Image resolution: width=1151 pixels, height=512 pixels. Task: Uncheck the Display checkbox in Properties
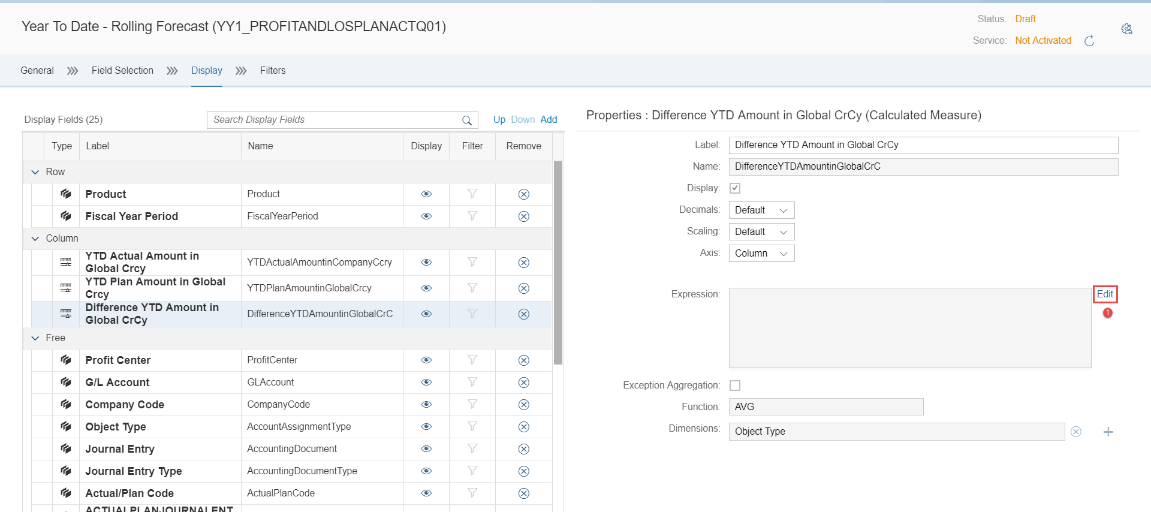tap(735, 188)
